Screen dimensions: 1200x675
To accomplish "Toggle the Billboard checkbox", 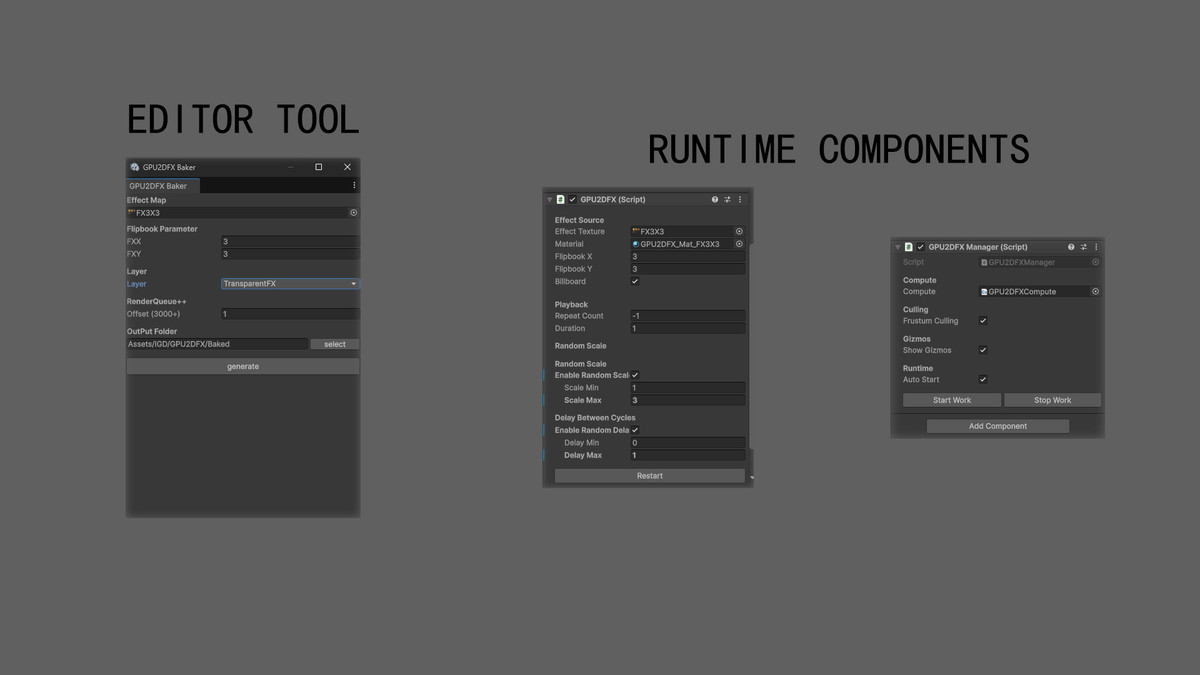I will click(635, 282).
